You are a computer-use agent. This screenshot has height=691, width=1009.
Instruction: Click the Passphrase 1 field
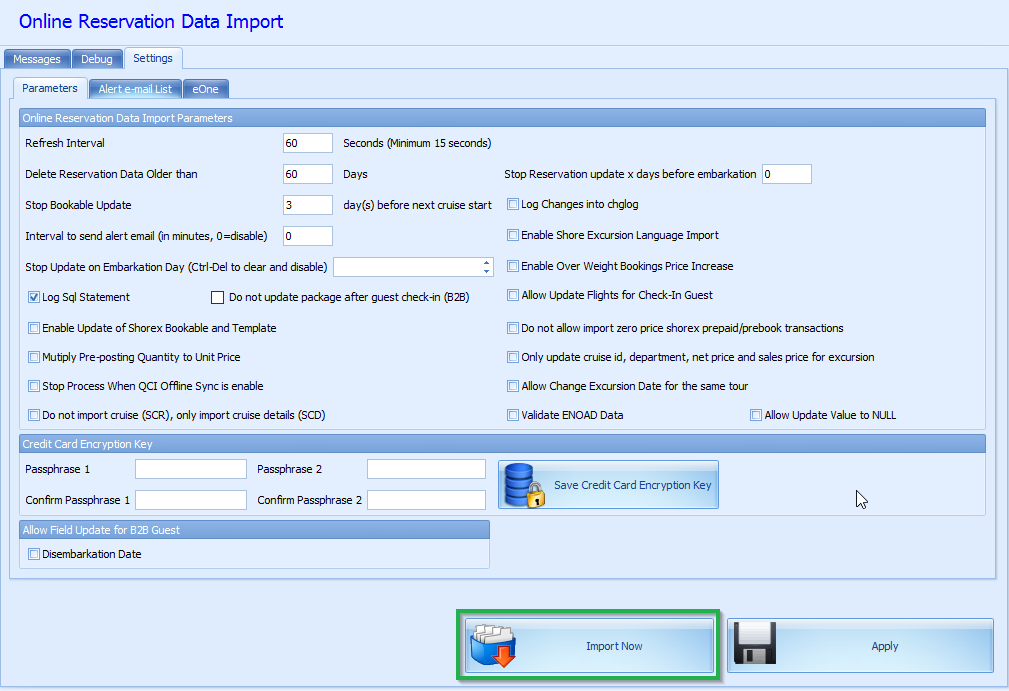pos(190,468)
